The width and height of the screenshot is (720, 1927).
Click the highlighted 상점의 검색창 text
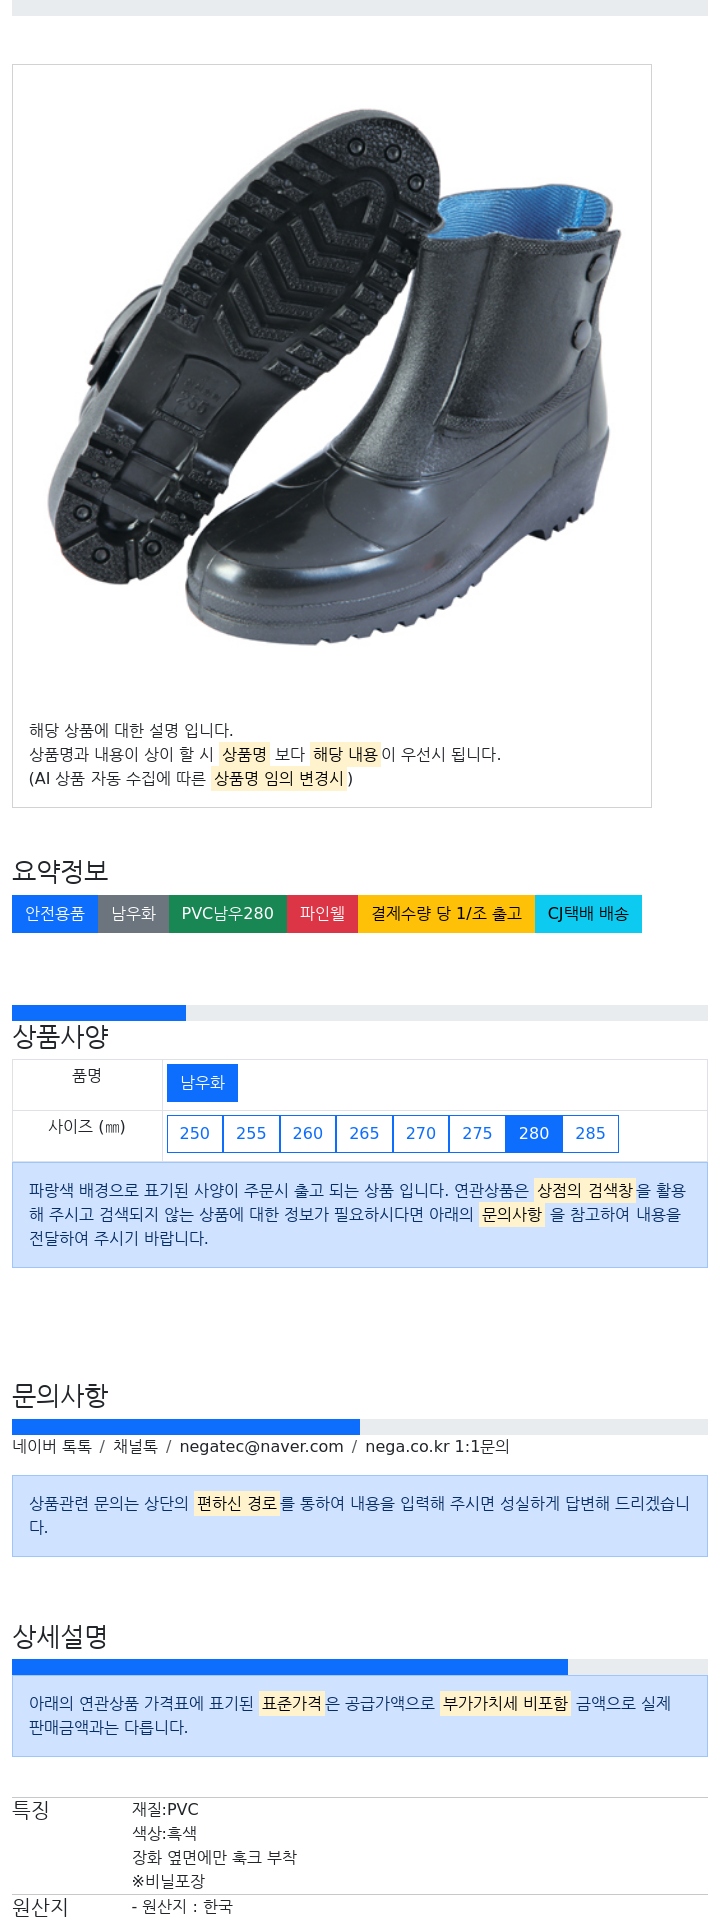585,1191
